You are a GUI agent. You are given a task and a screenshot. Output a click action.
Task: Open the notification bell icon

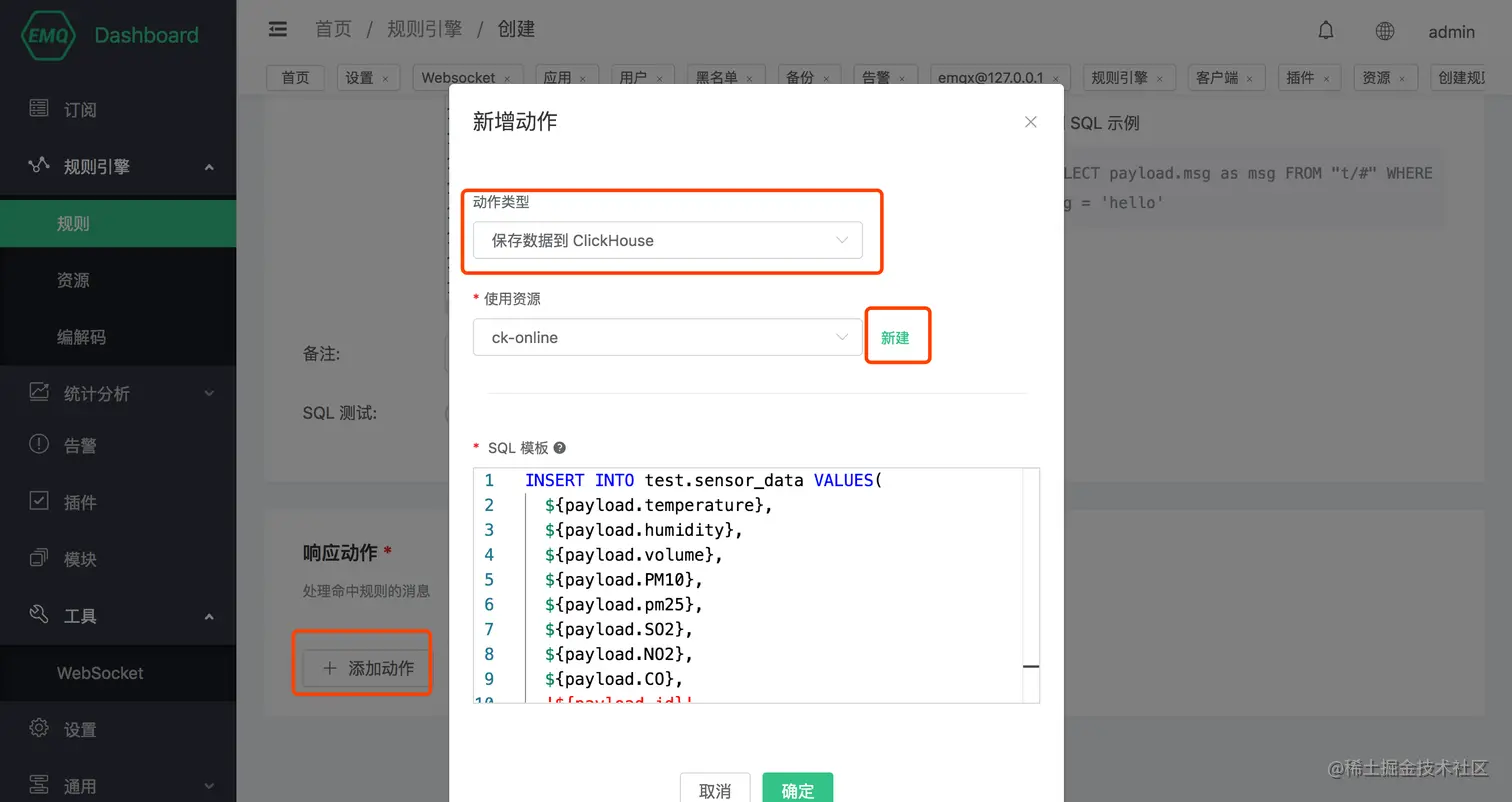pyautogui.click(x=1326, y=31)
